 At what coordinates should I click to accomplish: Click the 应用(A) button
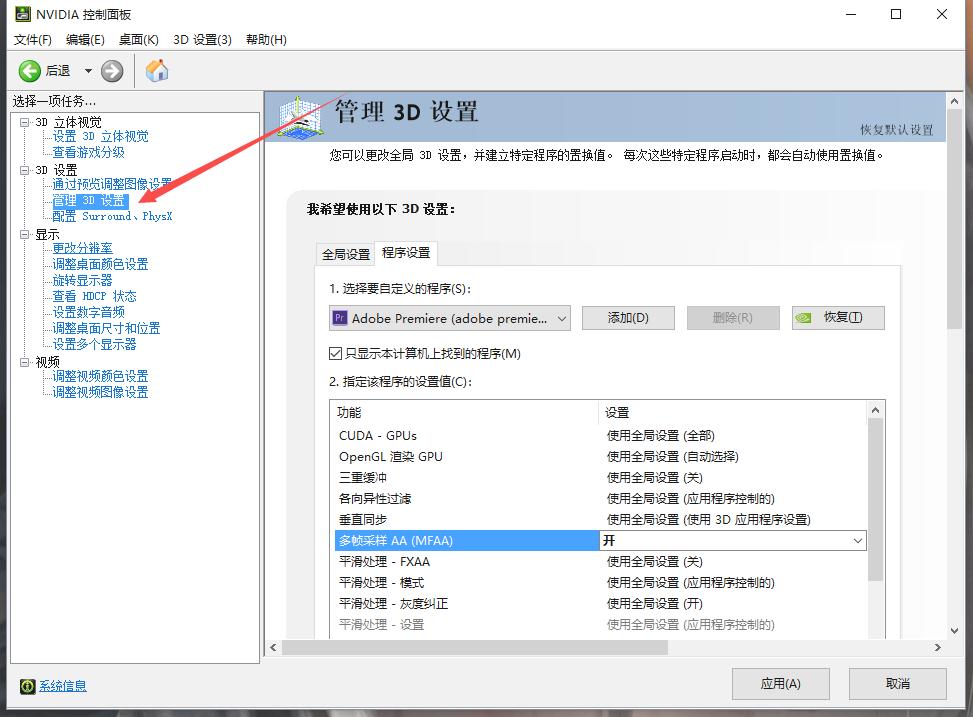781,684
